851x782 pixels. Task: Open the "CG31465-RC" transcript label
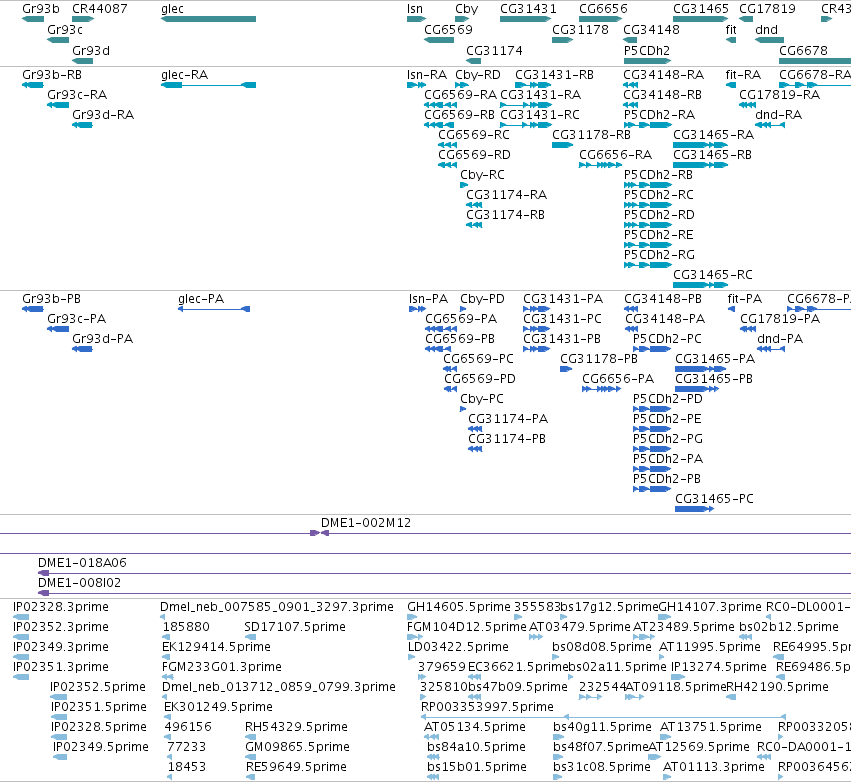tap(713, 275)
